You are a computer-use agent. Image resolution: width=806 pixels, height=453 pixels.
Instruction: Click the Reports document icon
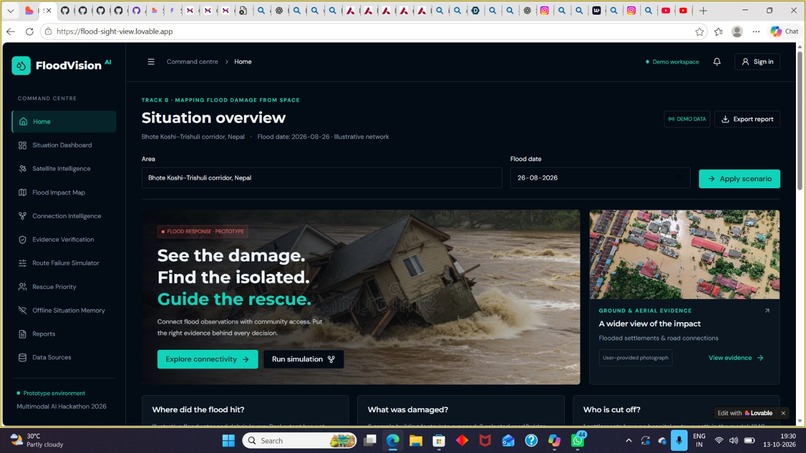pyautogui.click(x=22, y=334)
